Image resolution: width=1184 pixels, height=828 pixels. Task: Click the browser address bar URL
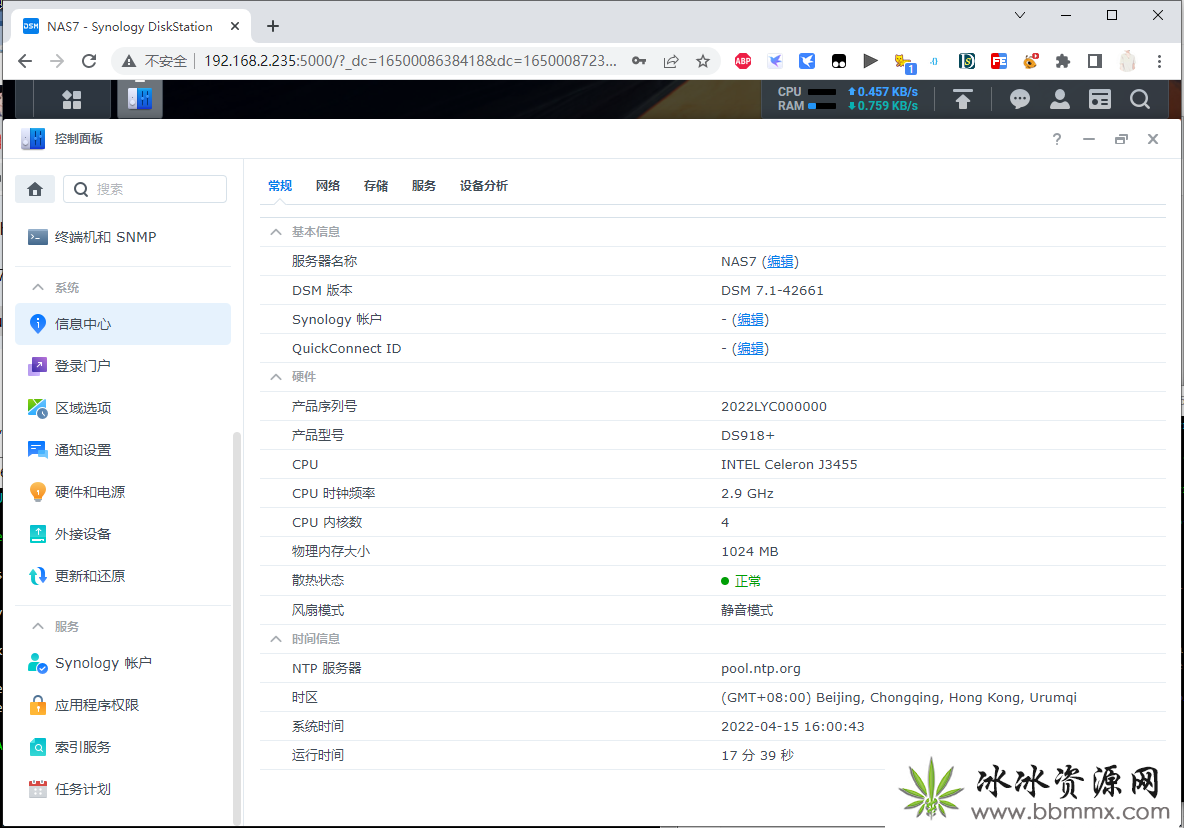tap(410, 61)
